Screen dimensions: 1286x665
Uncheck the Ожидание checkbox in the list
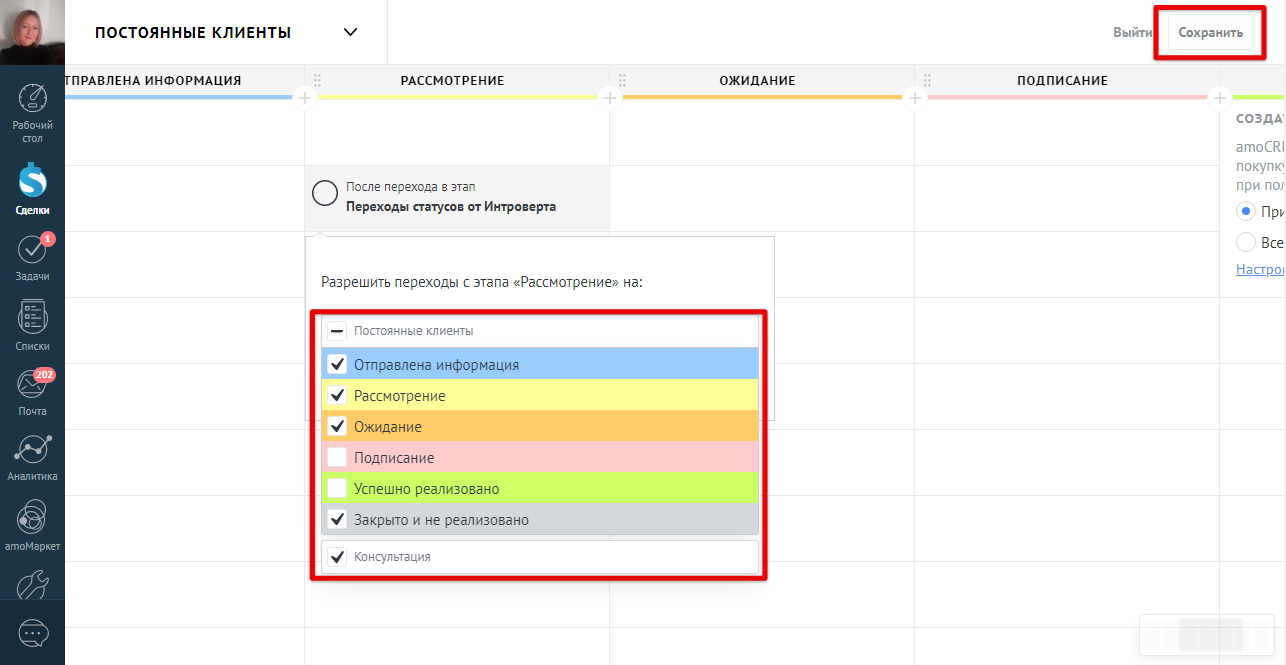coord(337,426)
